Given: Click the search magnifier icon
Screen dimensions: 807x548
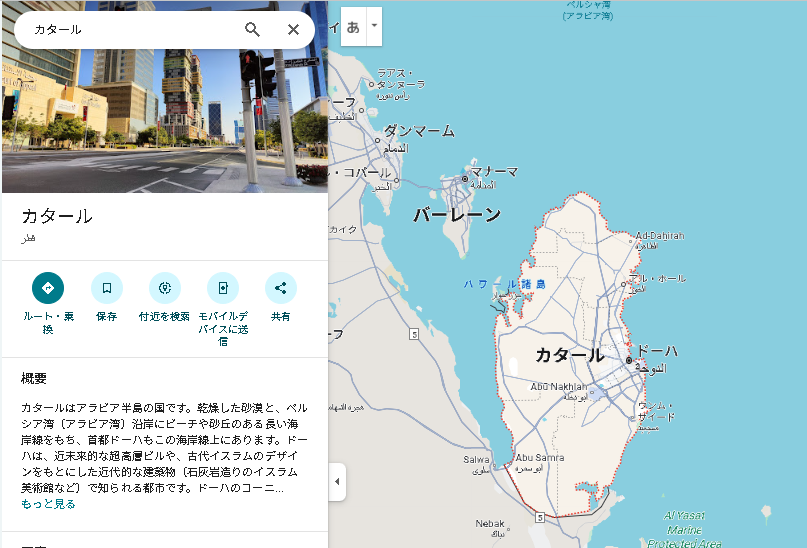Looking at the screenshot, I should tap(252, 30).
